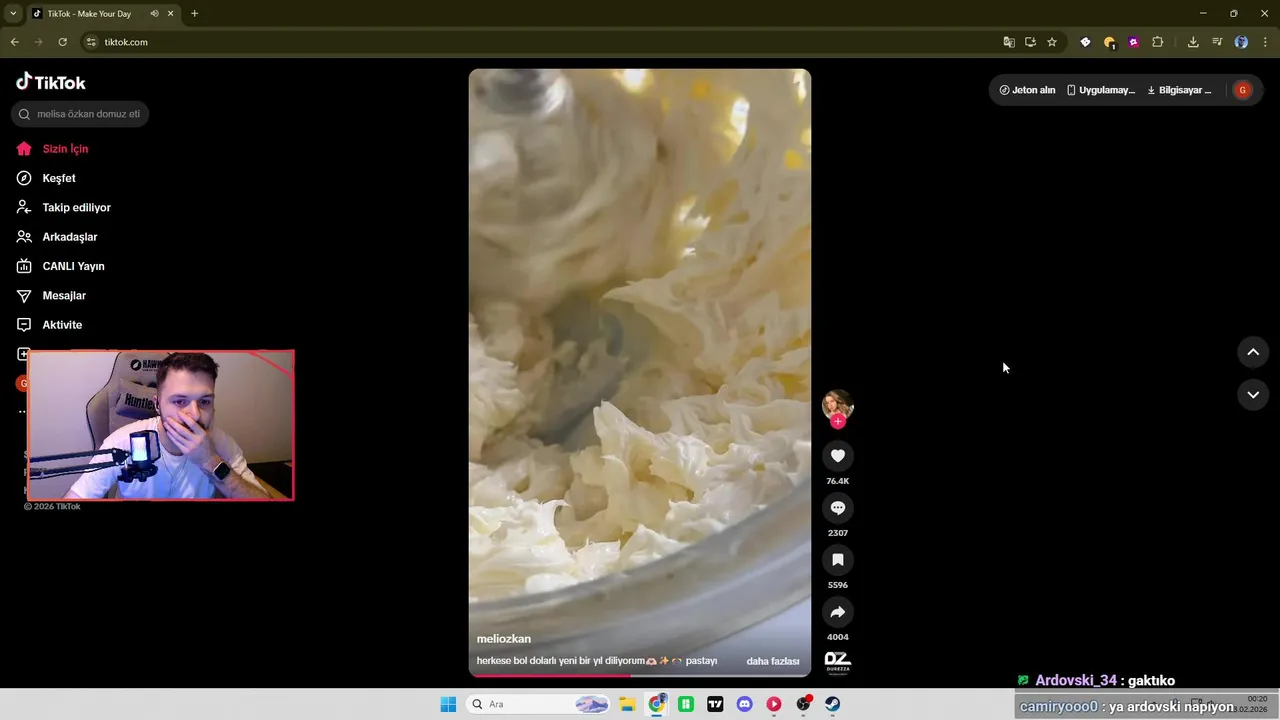Image resolution: width=1280 pixels, height=720 pixels.
Task: Open translate page icon
Action: pos(1009,42)
